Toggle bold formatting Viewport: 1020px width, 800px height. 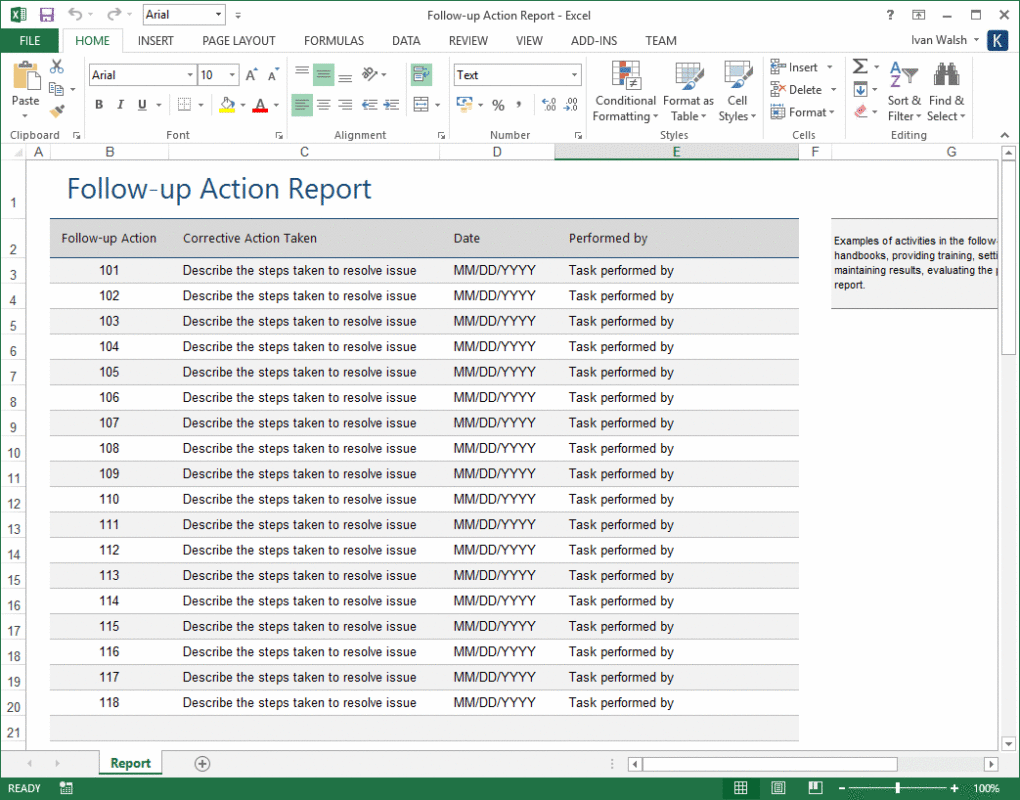(x=98, y=103)
